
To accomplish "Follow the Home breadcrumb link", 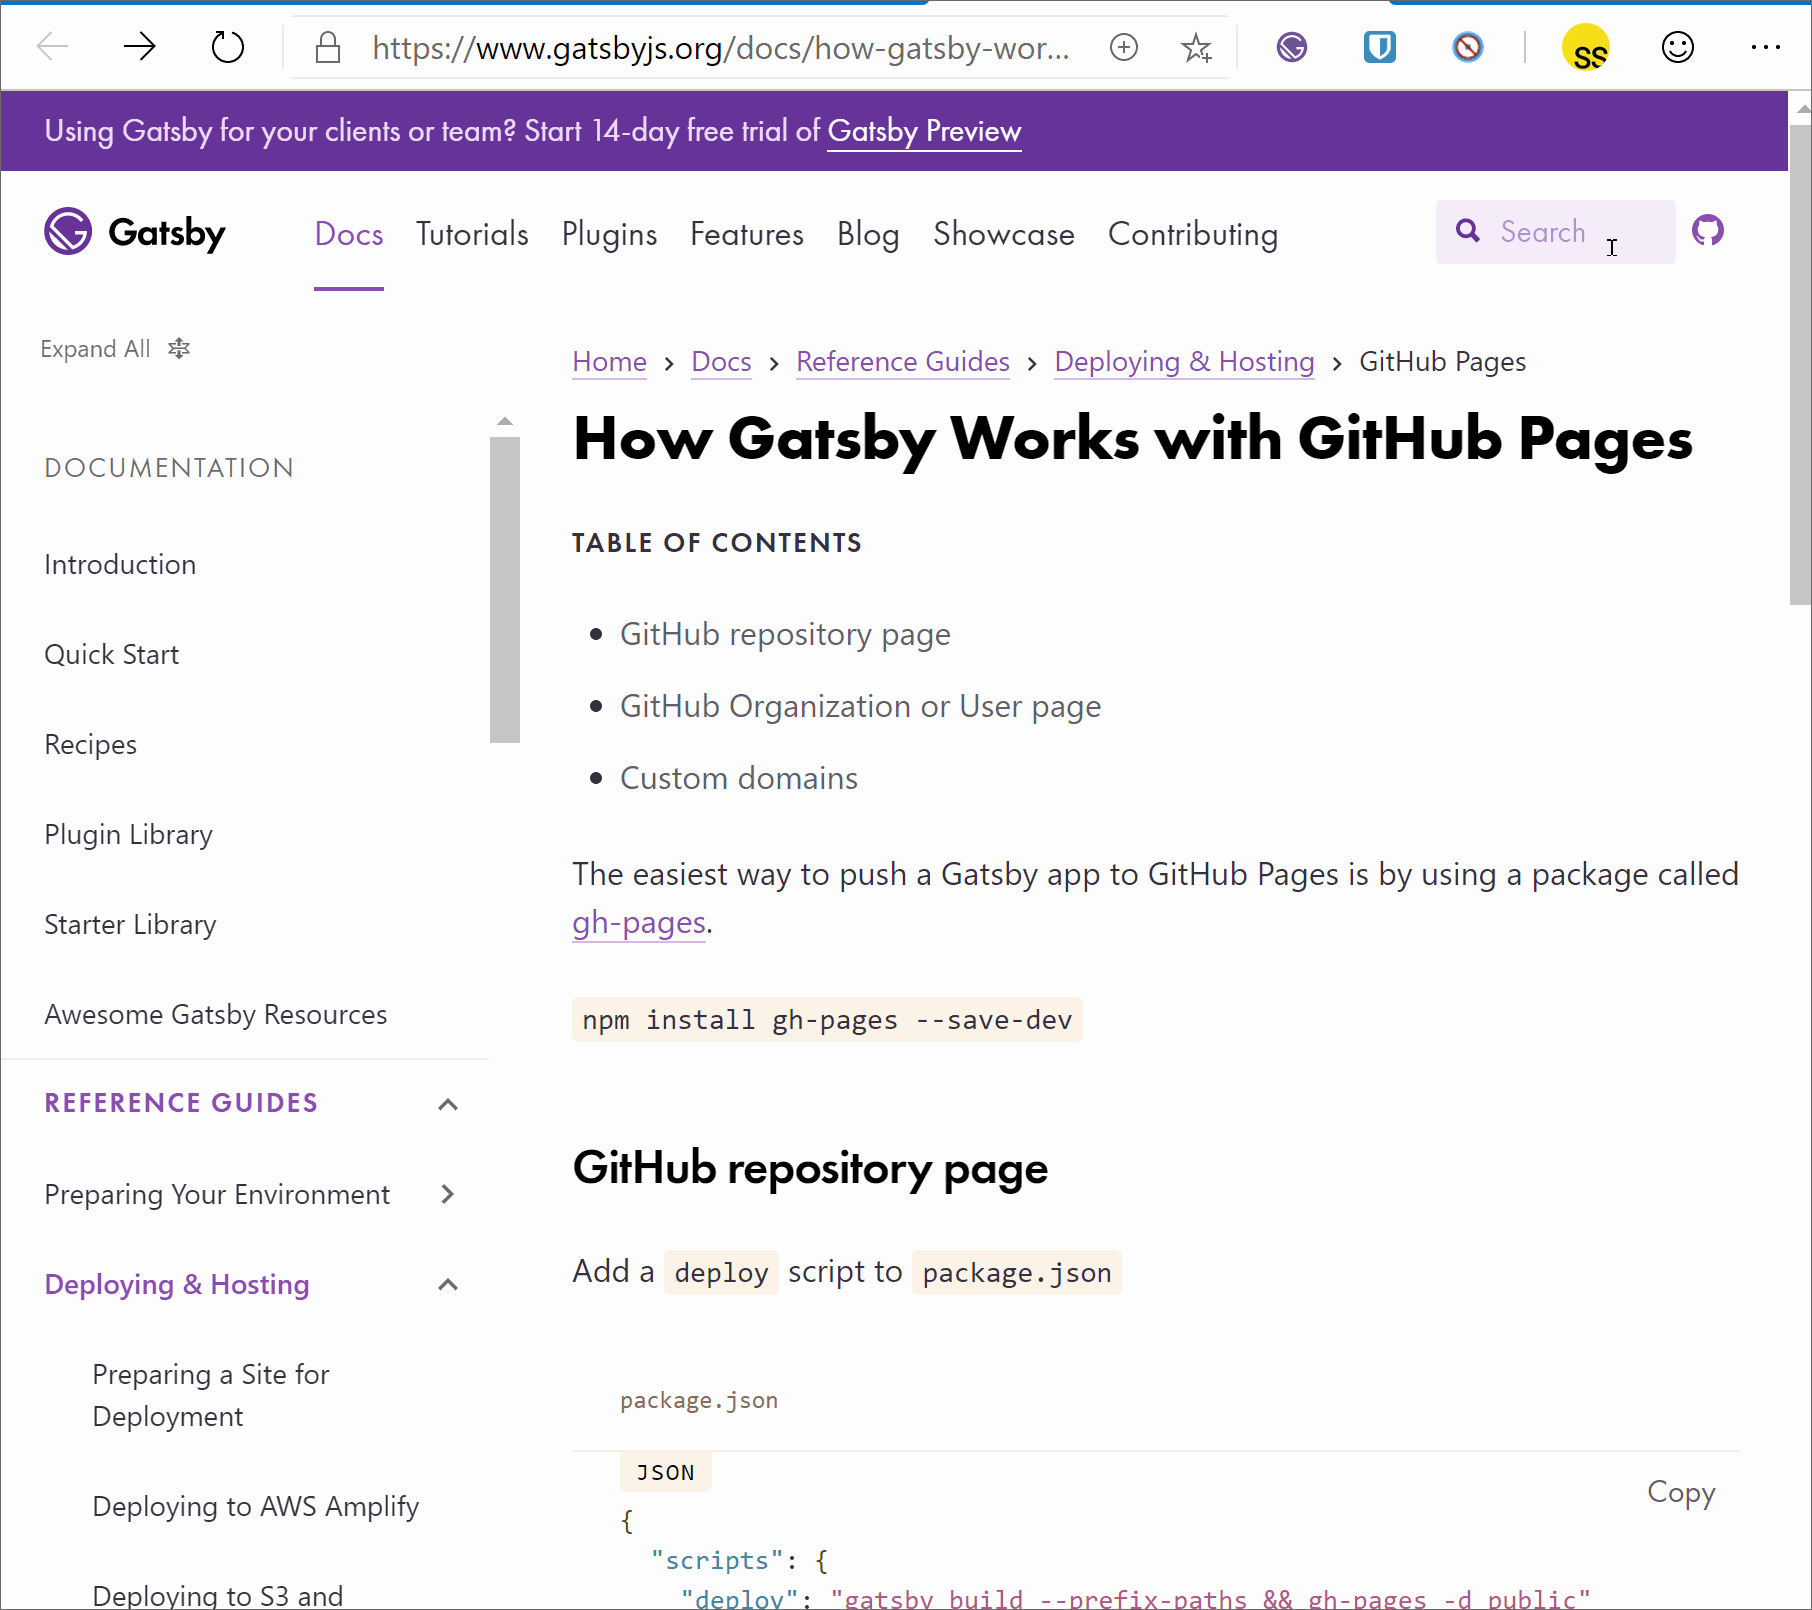I will pos(610,362).
